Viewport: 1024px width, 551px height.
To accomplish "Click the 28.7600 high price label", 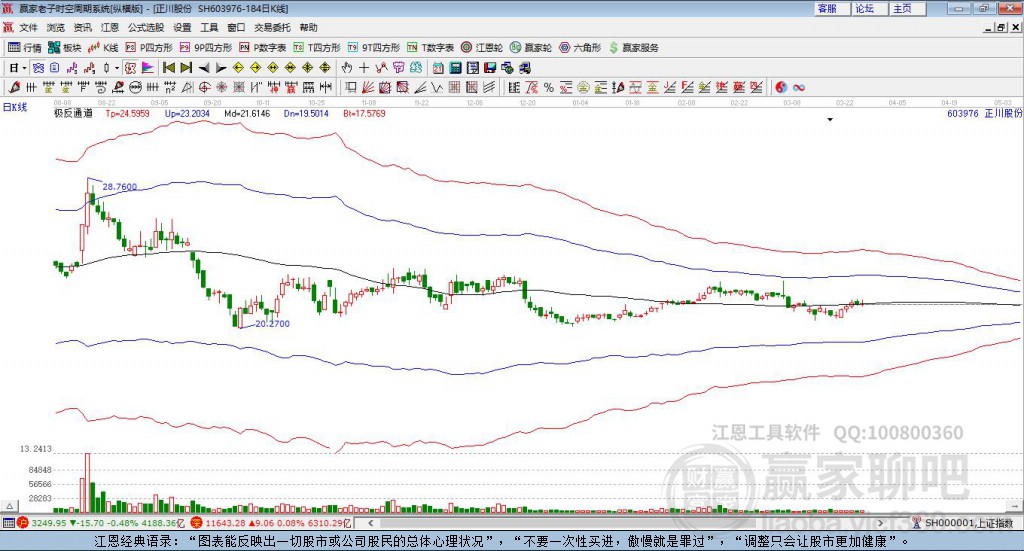I will [120, 187].
